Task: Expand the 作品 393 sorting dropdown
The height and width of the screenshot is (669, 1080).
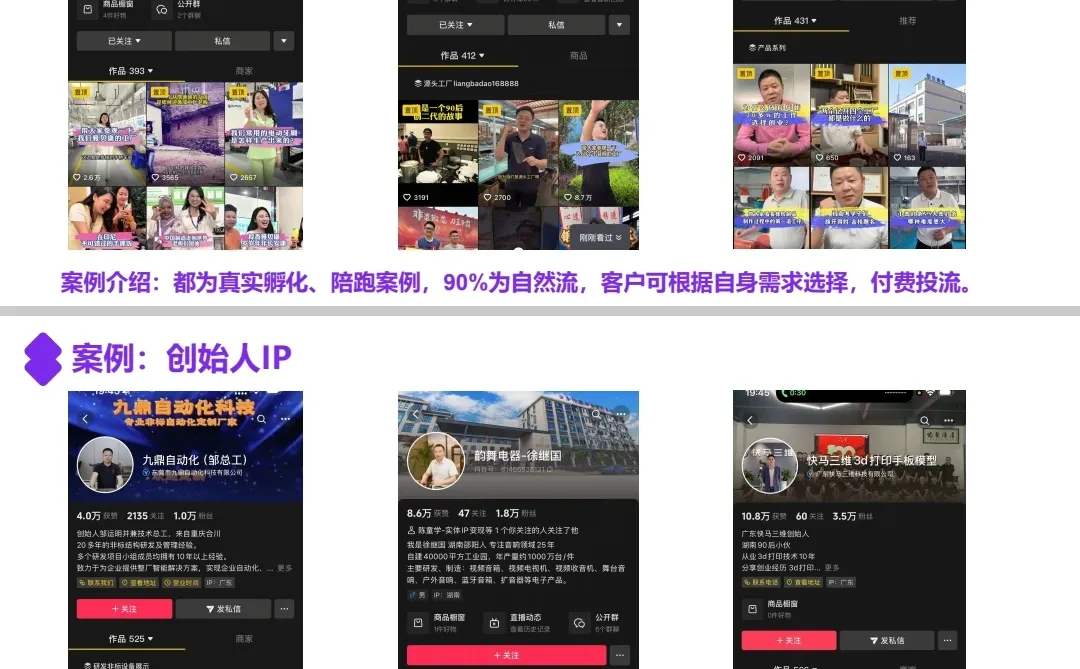Action: tap(130, 69)
